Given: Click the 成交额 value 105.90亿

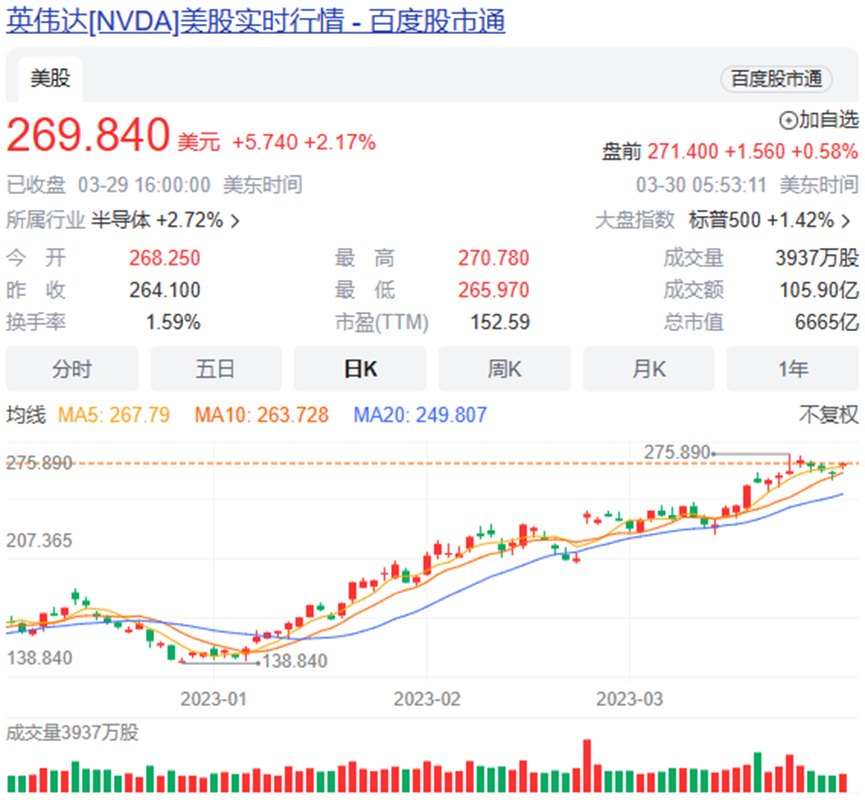Looking at the screenshot, I should coord(819,290).
